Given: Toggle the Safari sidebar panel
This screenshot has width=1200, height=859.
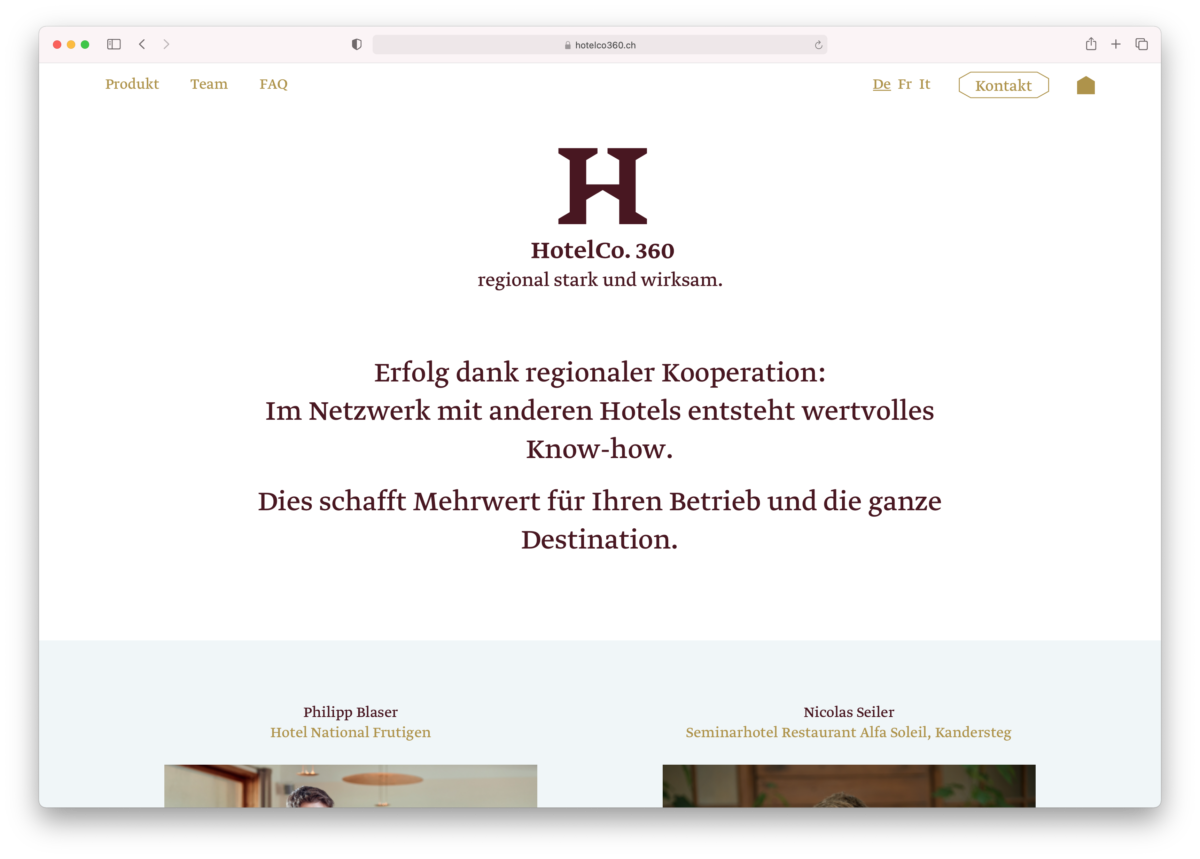Looking at the screenshot, I should coord(114,44).
